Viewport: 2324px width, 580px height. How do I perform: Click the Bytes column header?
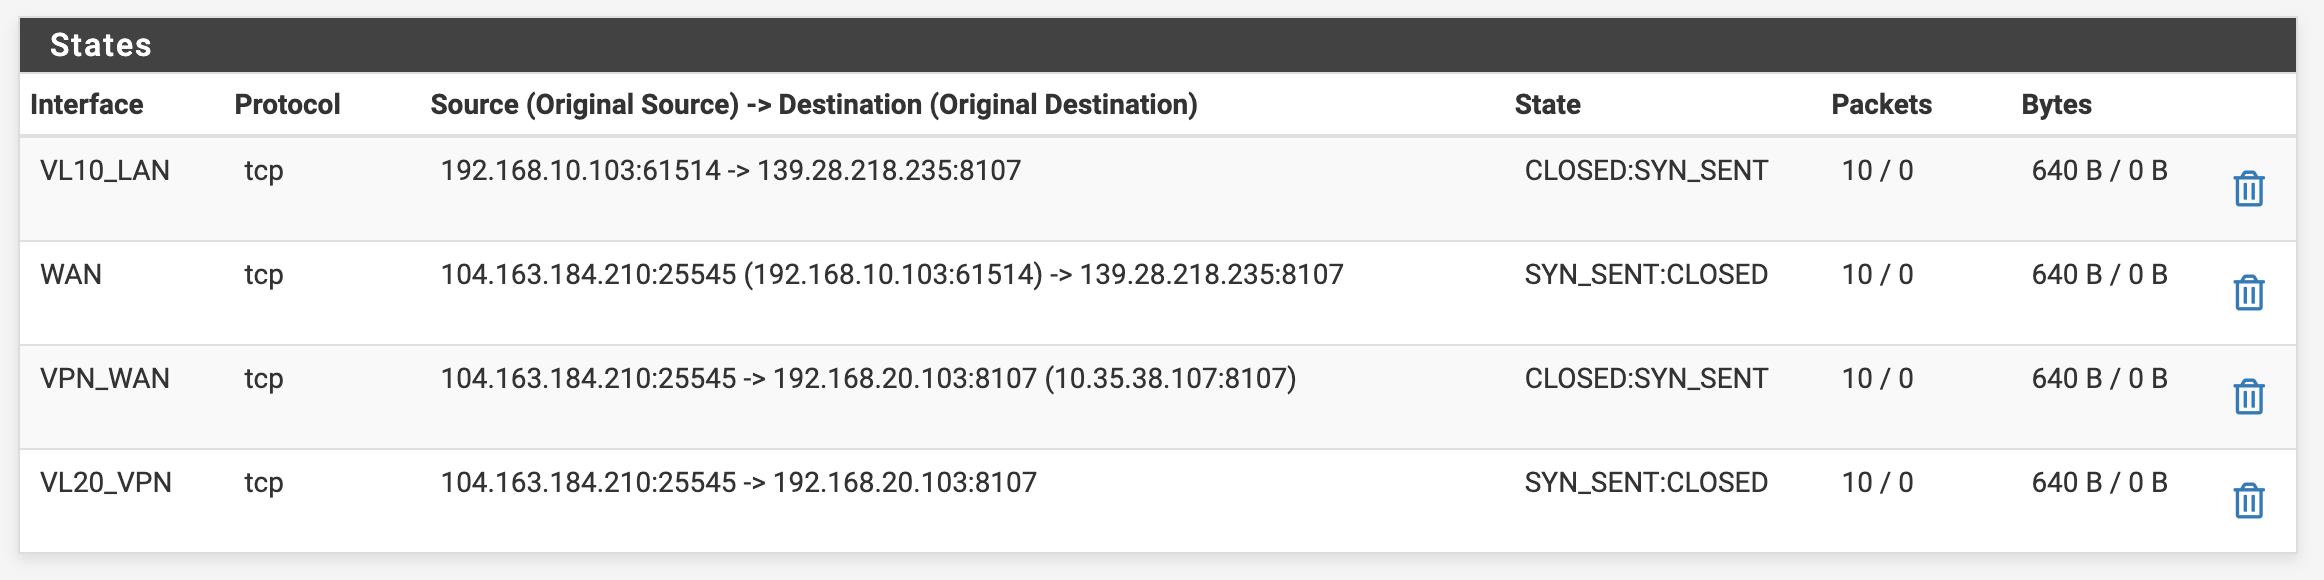2056,104
